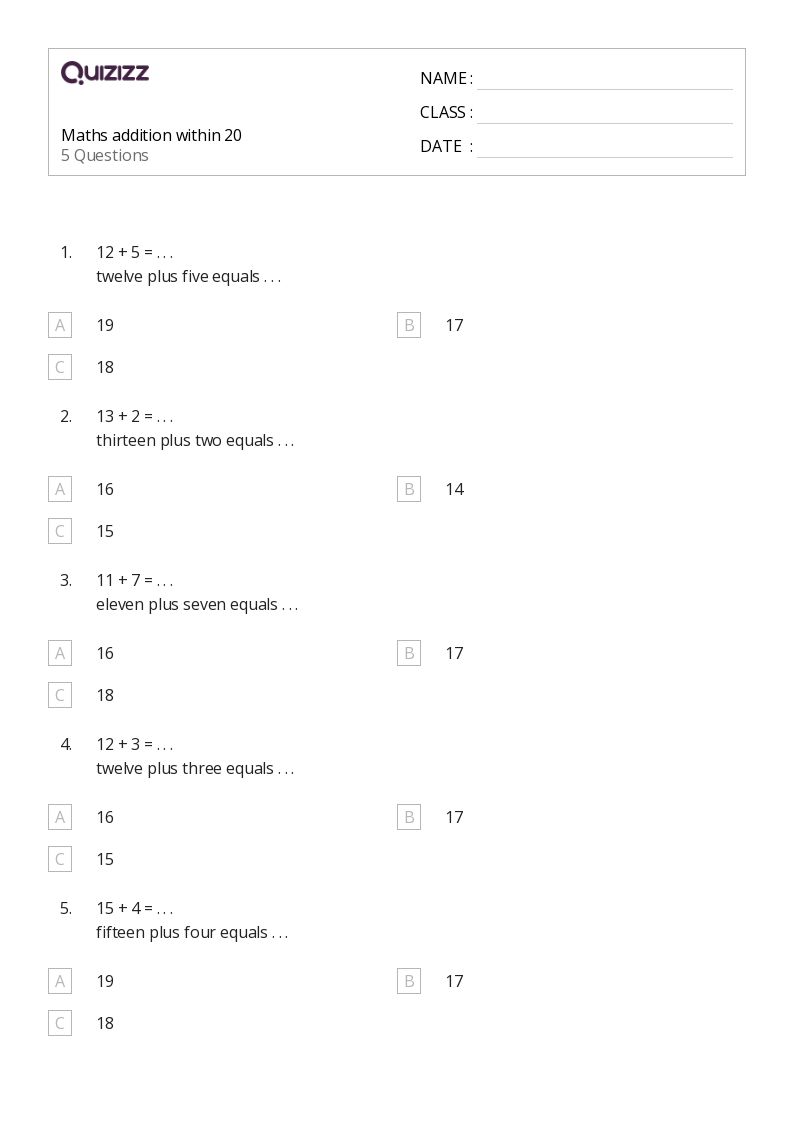Check answer box A for question 1
The width and height of the screenshot is (794, 1123).
point(60,325)
